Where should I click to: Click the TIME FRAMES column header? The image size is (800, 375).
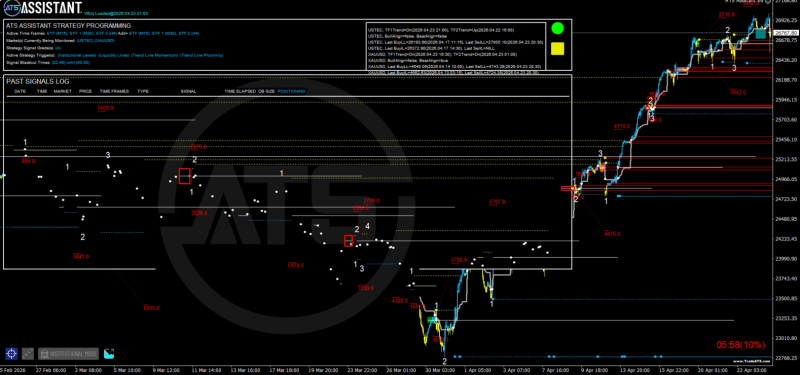coord(114,91)
